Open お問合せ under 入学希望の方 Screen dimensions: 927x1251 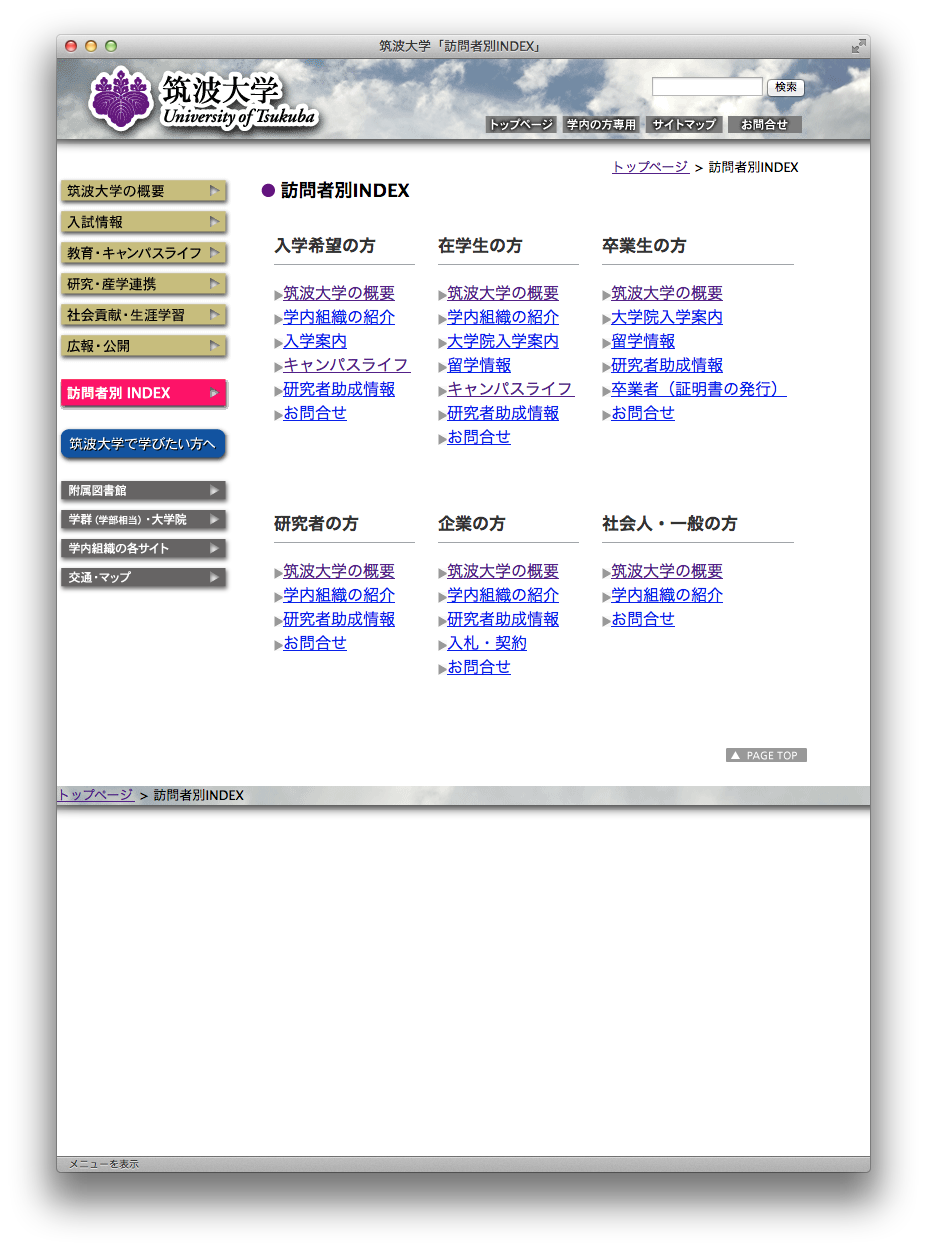pyautogui.click(x=315, y=413)
